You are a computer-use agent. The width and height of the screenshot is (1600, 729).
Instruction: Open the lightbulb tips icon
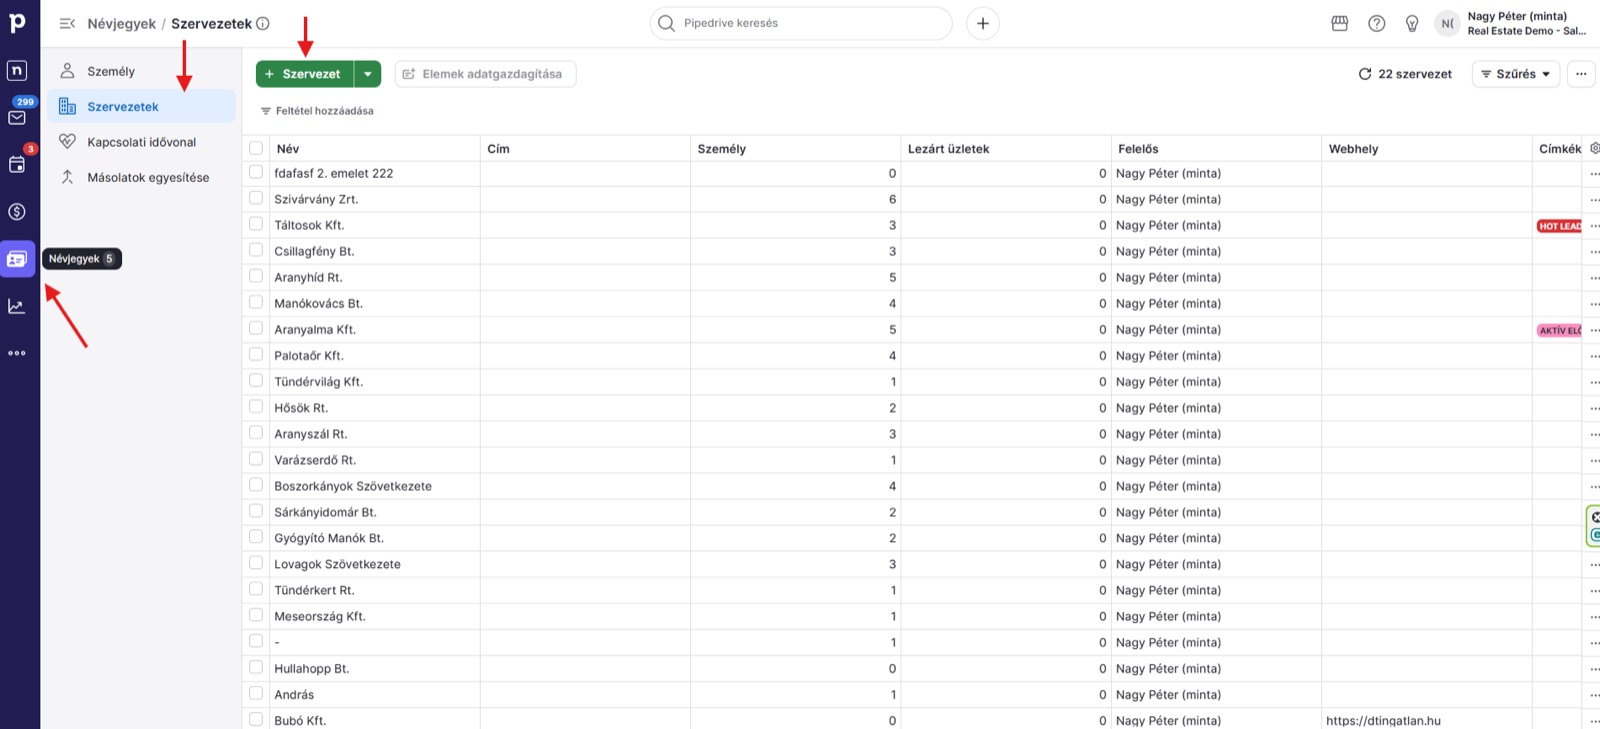(1412, 23)
